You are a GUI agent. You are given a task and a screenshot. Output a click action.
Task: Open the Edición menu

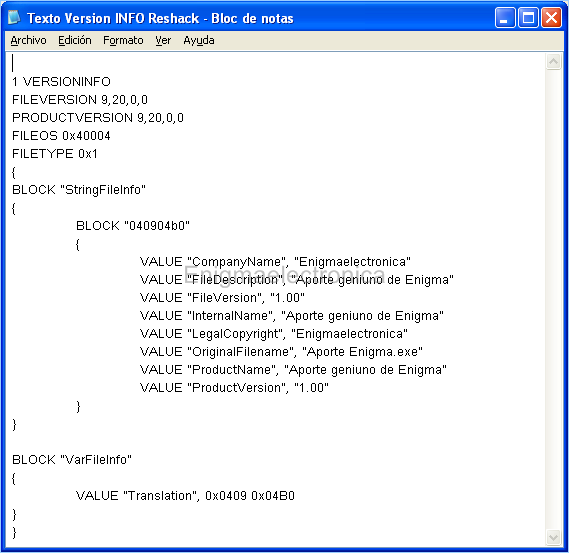pos(75,40)
